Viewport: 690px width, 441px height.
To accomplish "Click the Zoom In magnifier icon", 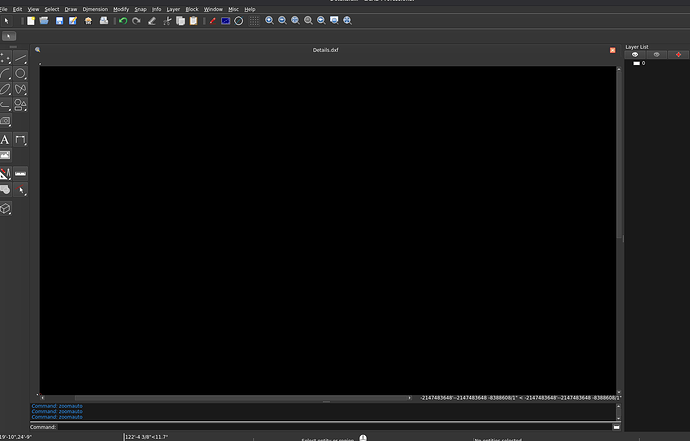I will 269,20.
